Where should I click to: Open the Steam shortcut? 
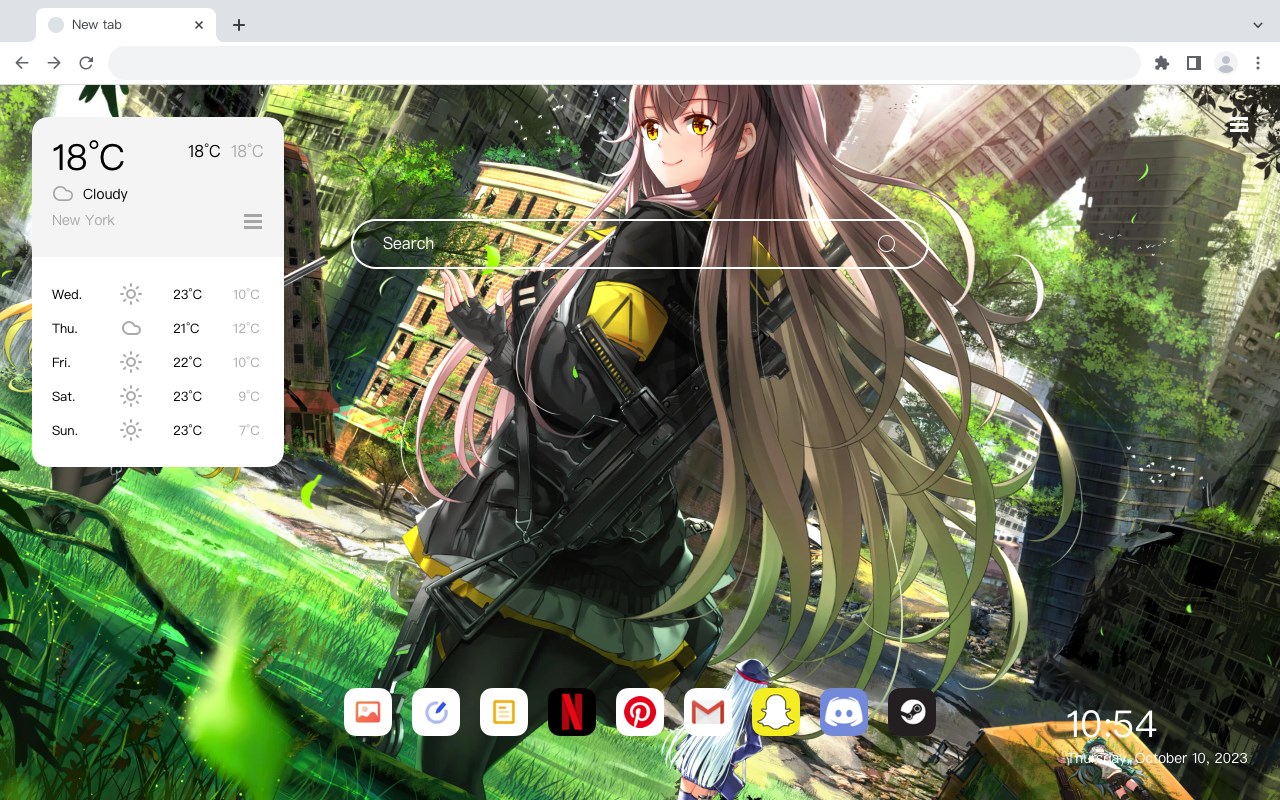(x=912, y=712)
